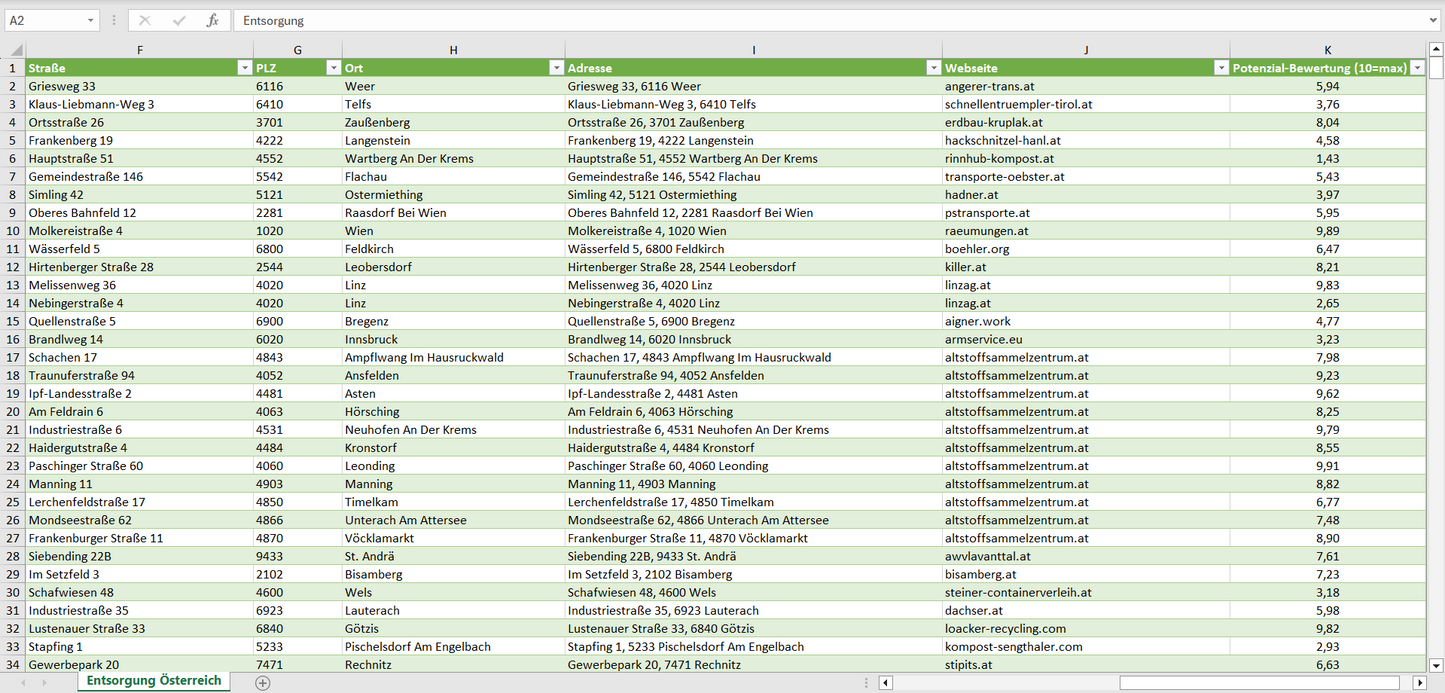Click into the formula bar text field
Screen dimensions: 1445x693
point(830,20)
